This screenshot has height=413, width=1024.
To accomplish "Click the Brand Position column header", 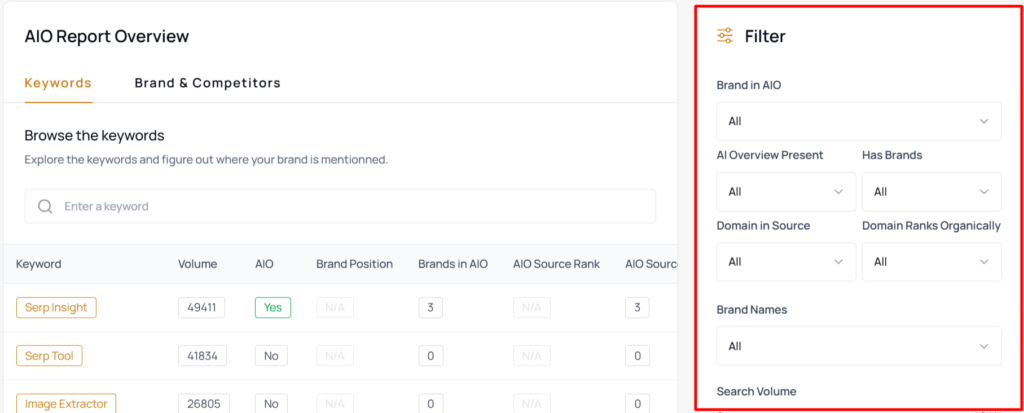I will pyautogui.click(x=355, y=264).
